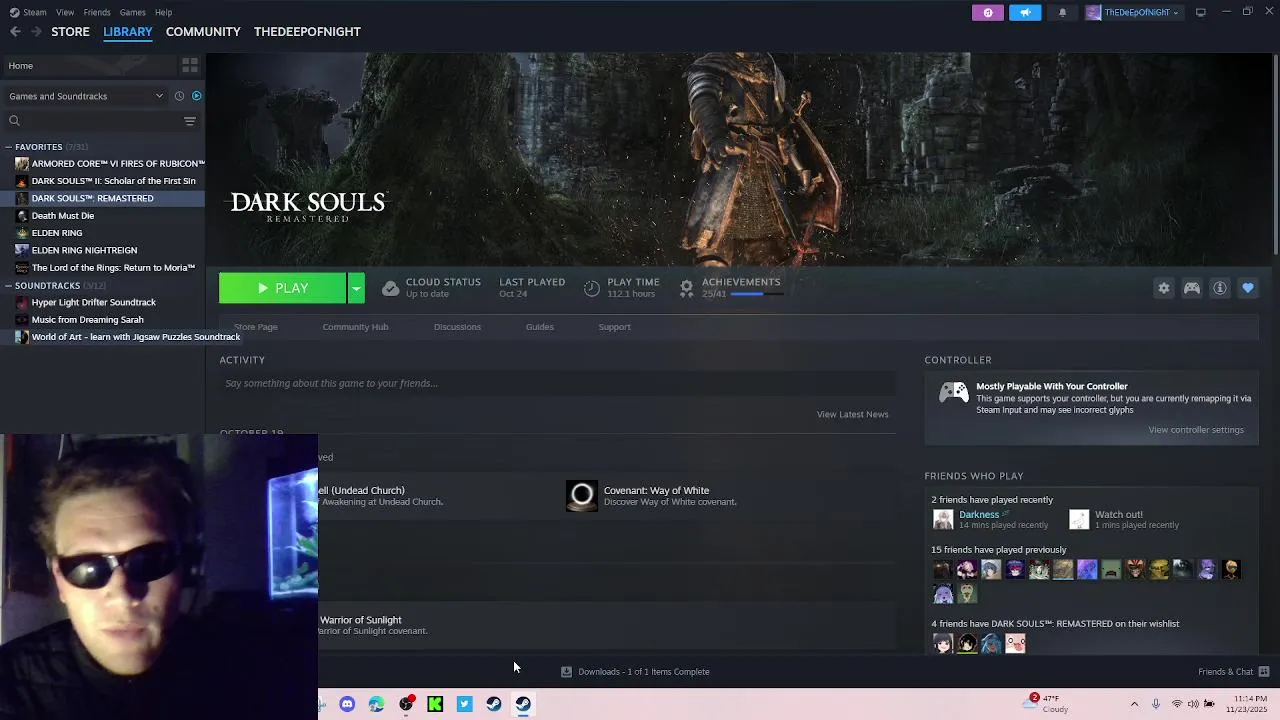This screenshot has width=1280, height=720.
Task: Click the achievements progress bar
Action: [758, 294]
